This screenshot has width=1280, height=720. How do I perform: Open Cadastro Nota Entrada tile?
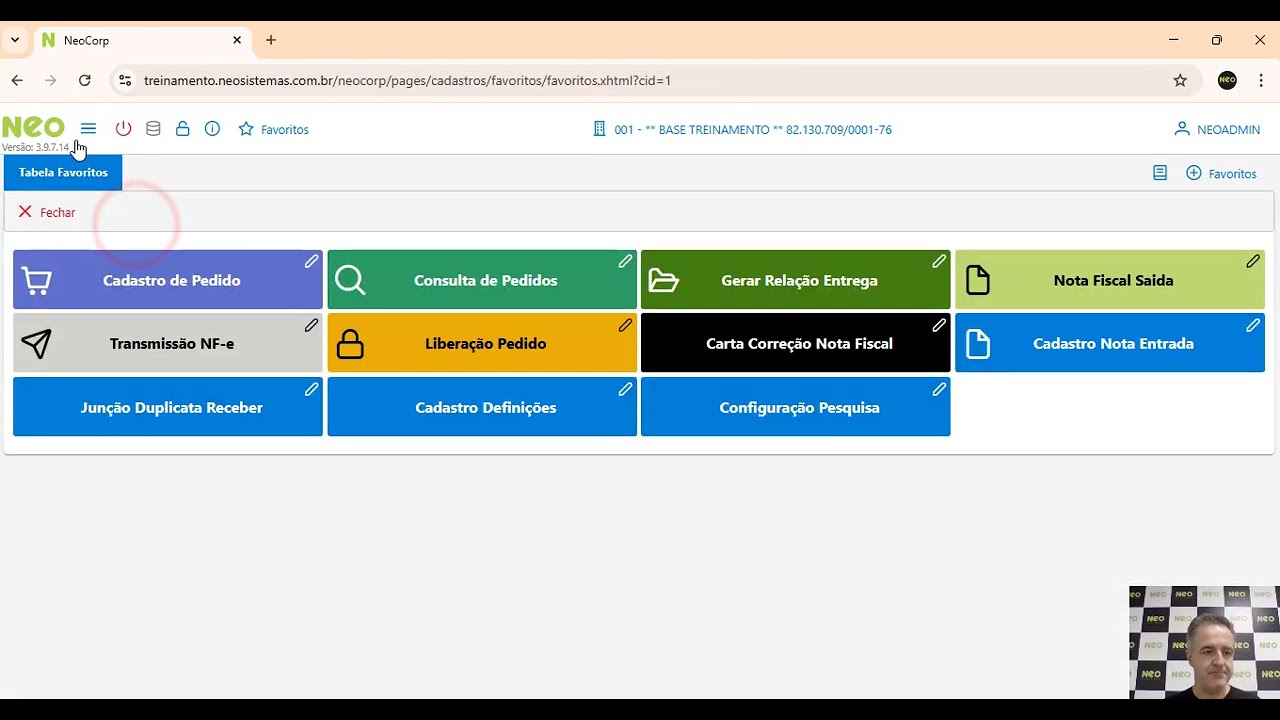(x=1110, y=343)
